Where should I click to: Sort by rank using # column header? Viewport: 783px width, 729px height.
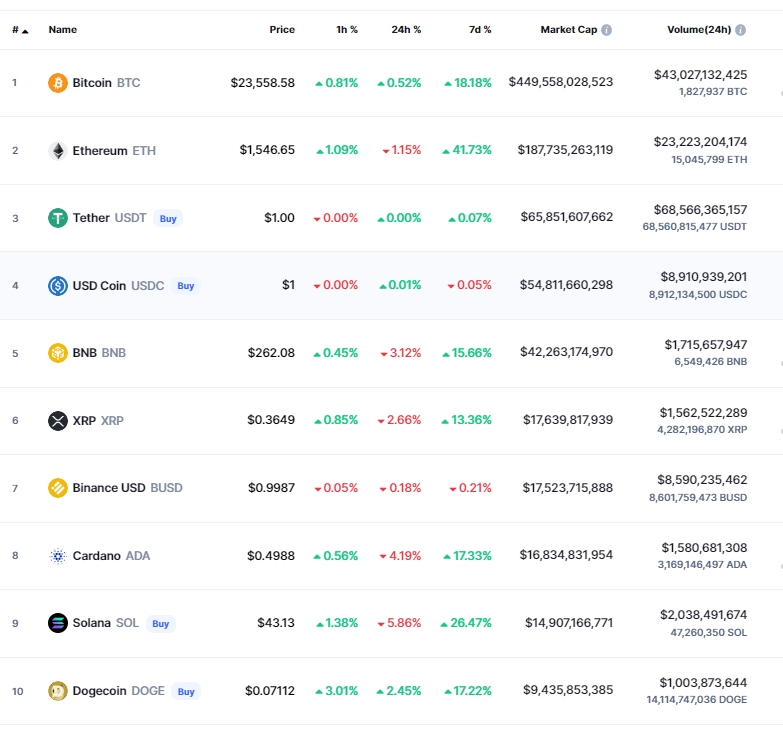point(19,30)
